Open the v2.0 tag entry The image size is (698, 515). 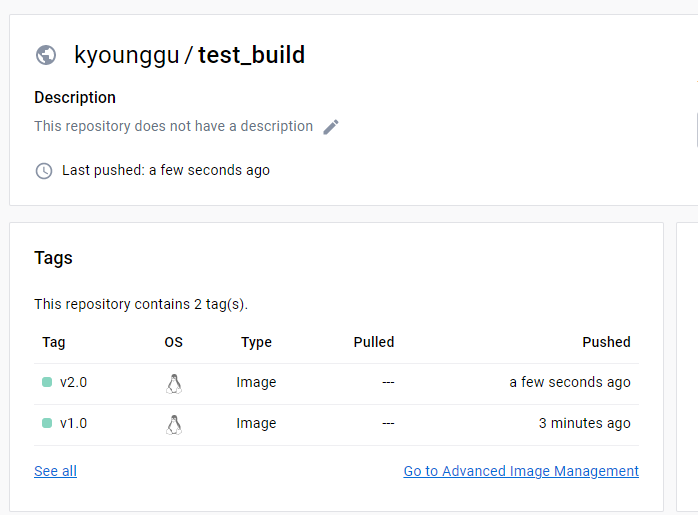click(x=73, y=382)
